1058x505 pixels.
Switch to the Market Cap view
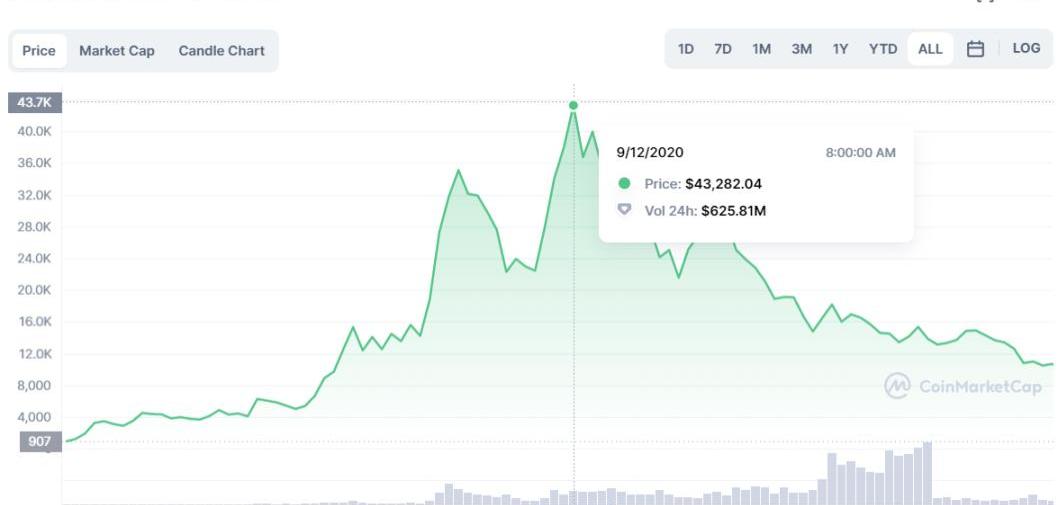click(x=117, y=51)
